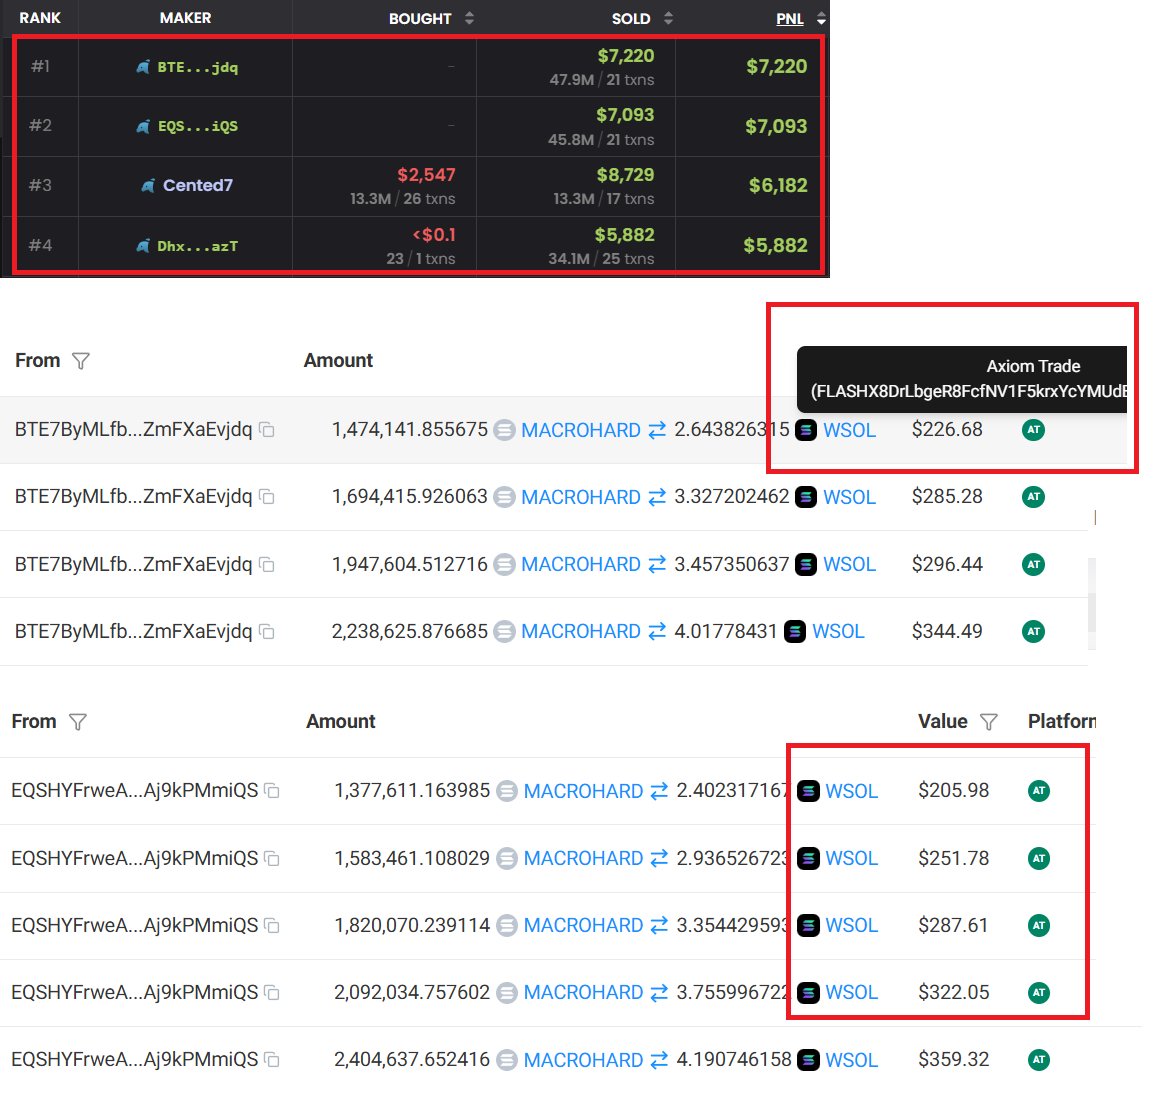Open the Value column filter
Viewport: 1160px width, 1118px height.
[x=989, y=721]
